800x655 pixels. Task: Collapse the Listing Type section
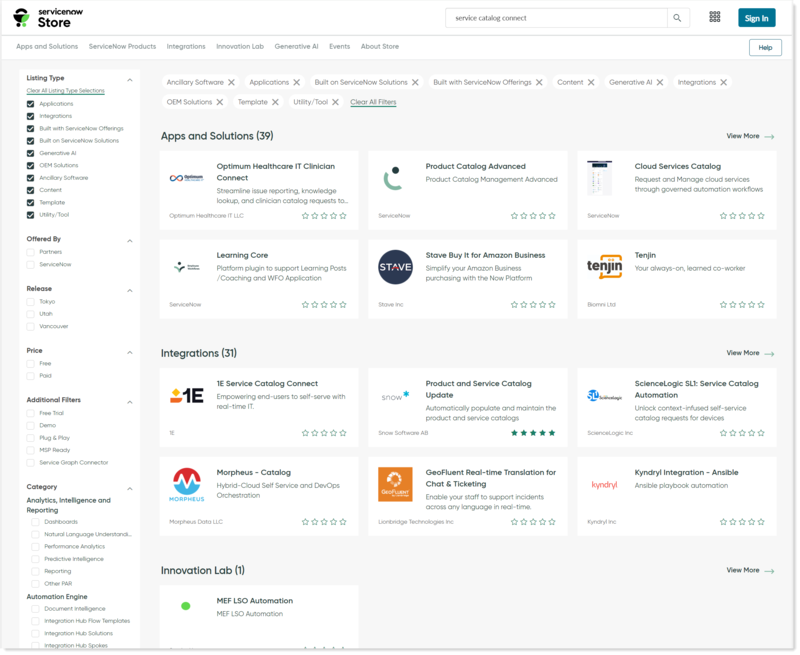(130, 80)
